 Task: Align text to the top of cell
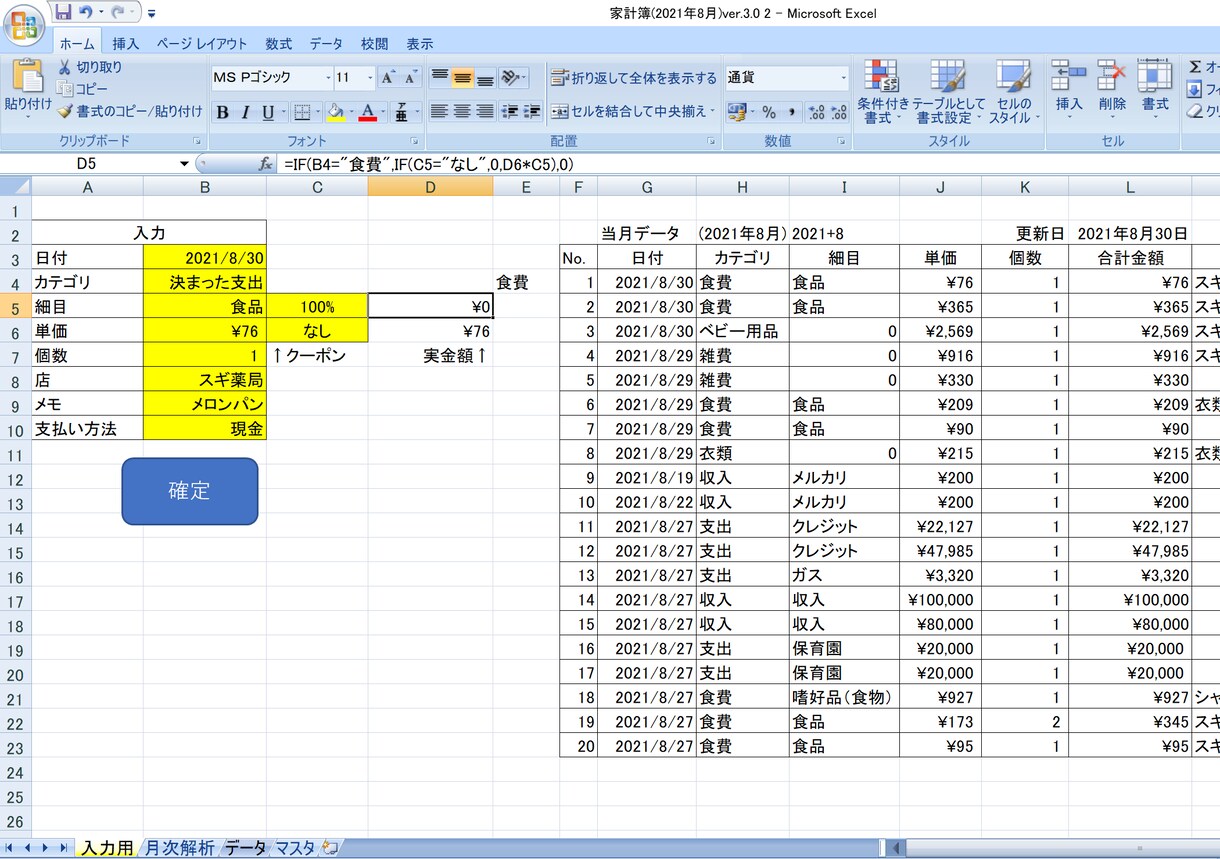click(440, 78)
